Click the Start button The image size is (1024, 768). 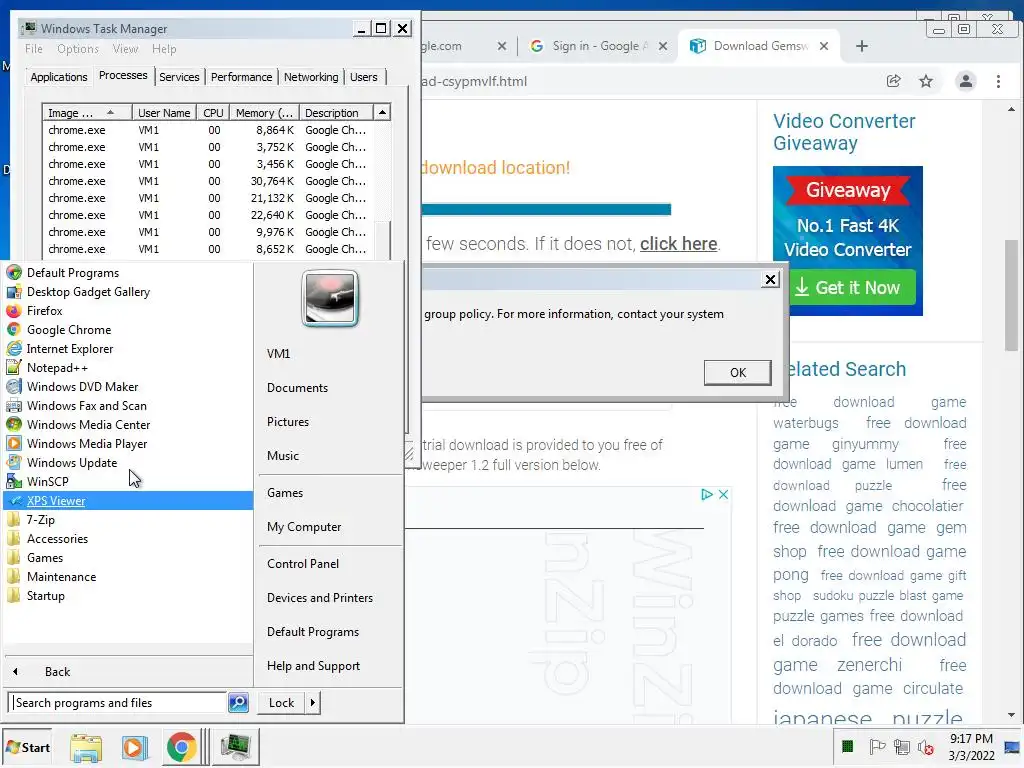click(x=27, y=747)
